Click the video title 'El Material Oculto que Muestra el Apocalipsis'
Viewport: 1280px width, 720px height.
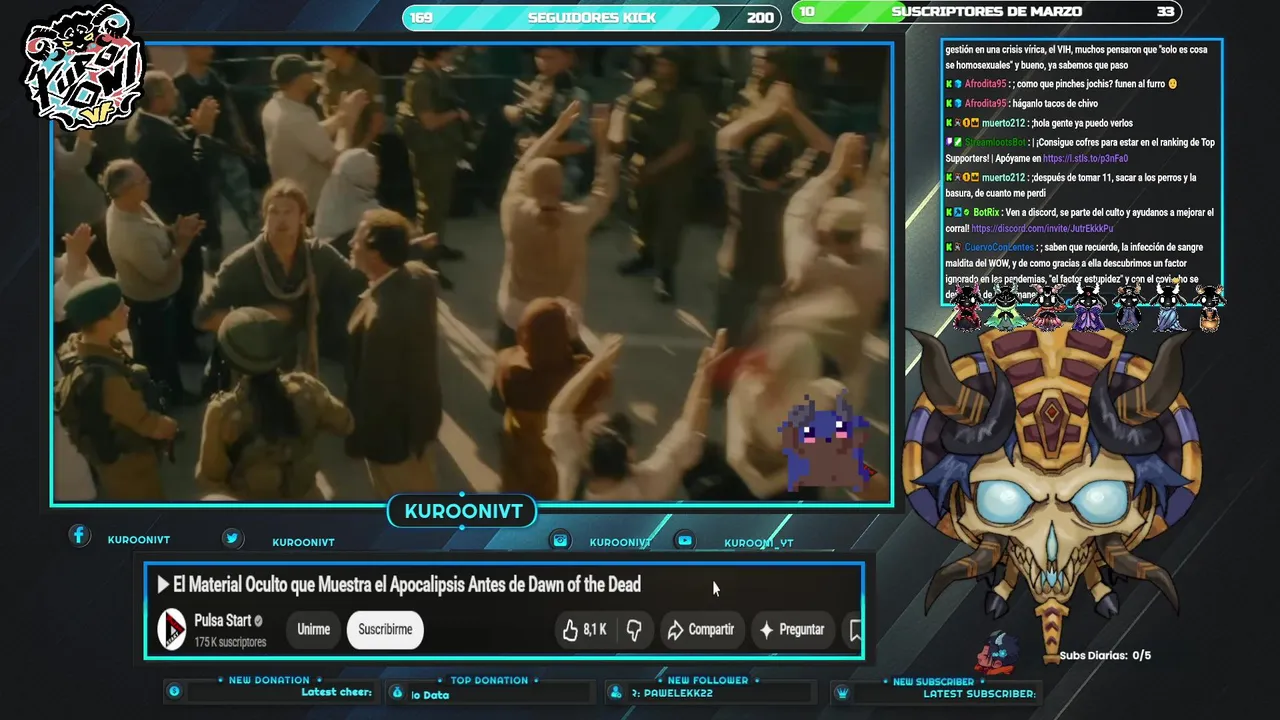point(407,585)
